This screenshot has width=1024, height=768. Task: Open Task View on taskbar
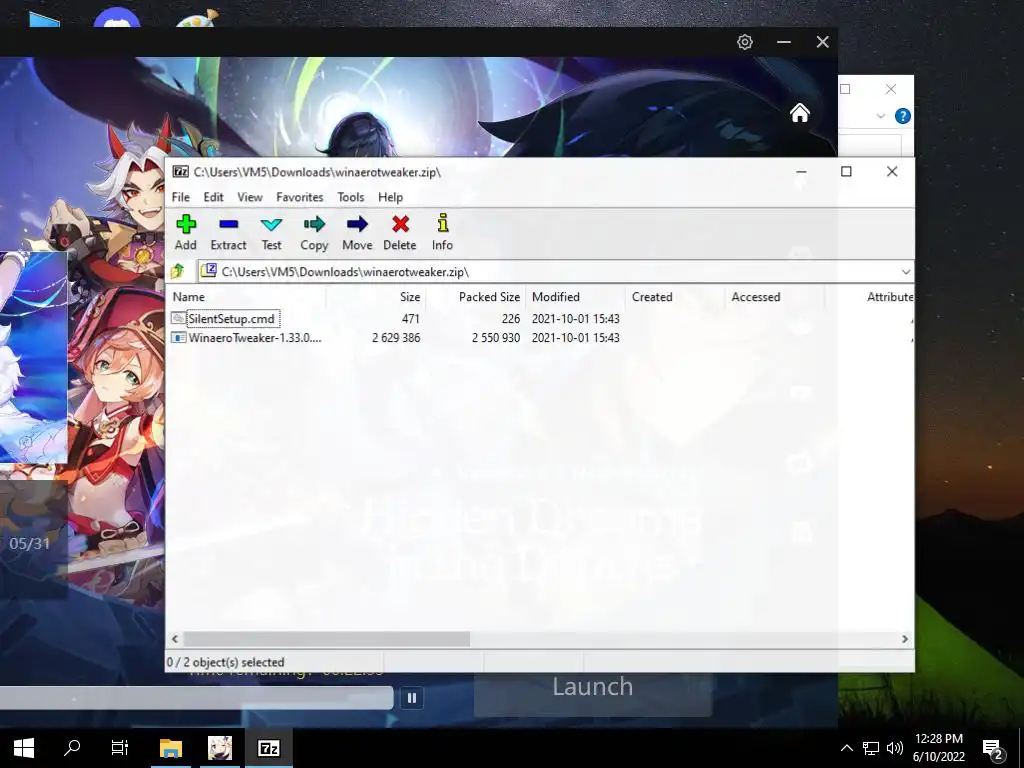120,748
